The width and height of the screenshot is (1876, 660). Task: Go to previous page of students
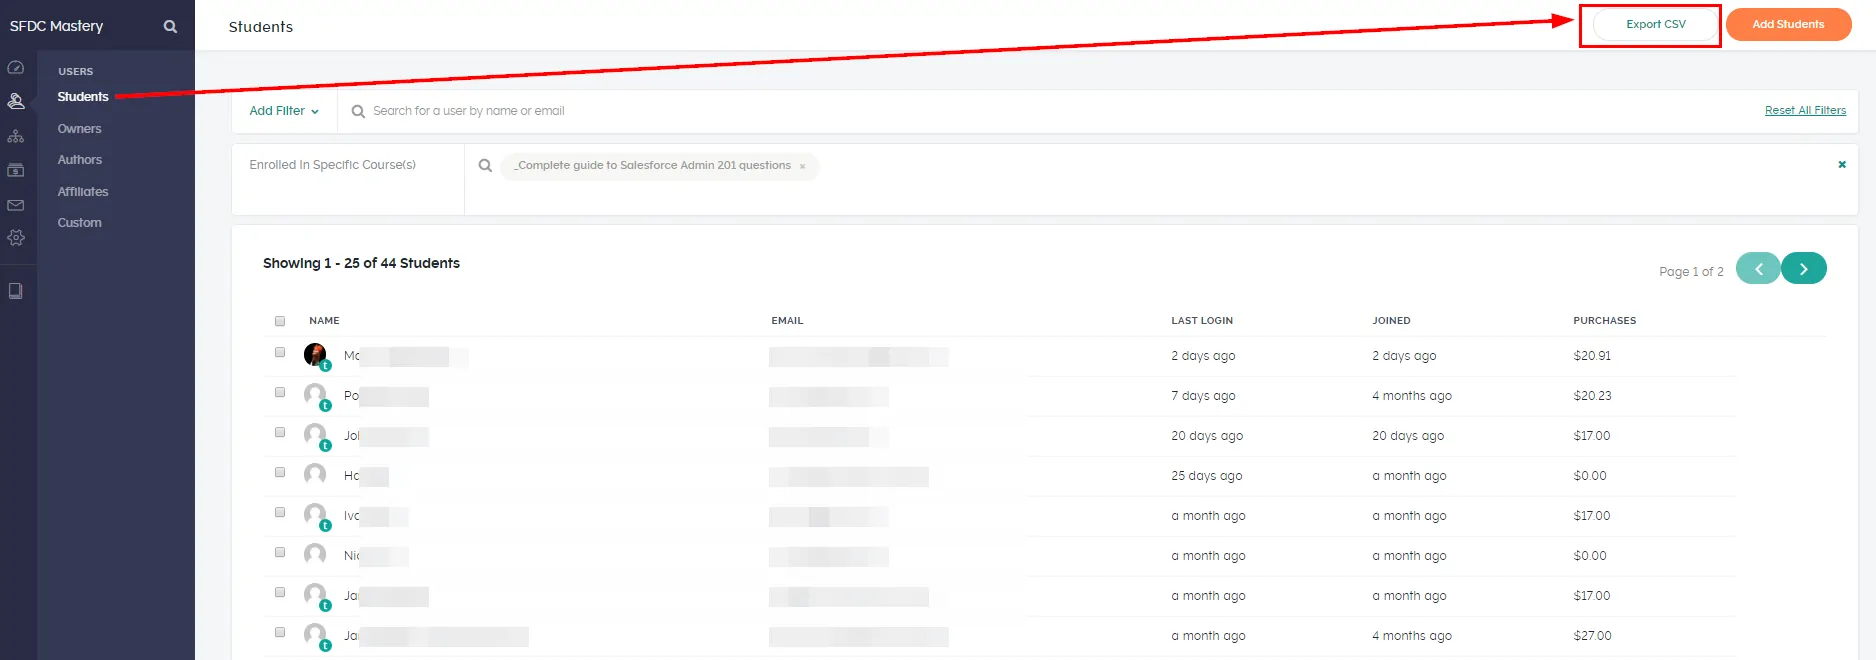tap(1758, 269)
